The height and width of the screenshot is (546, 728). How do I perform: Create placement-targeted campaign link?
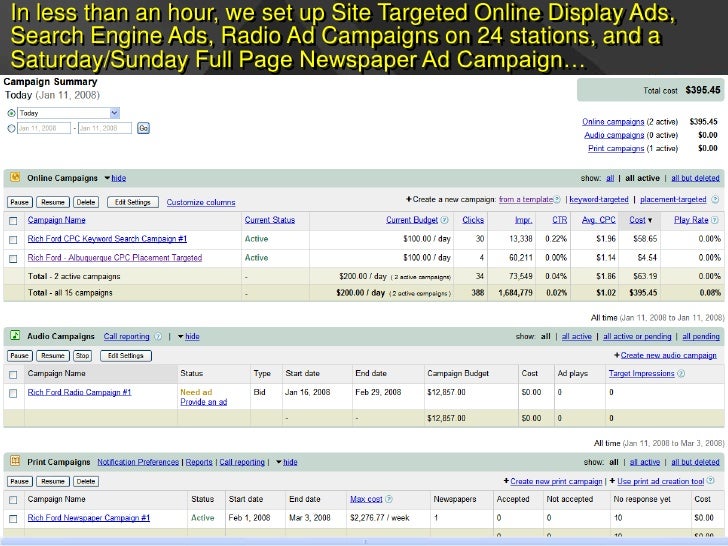click(673, 199)
